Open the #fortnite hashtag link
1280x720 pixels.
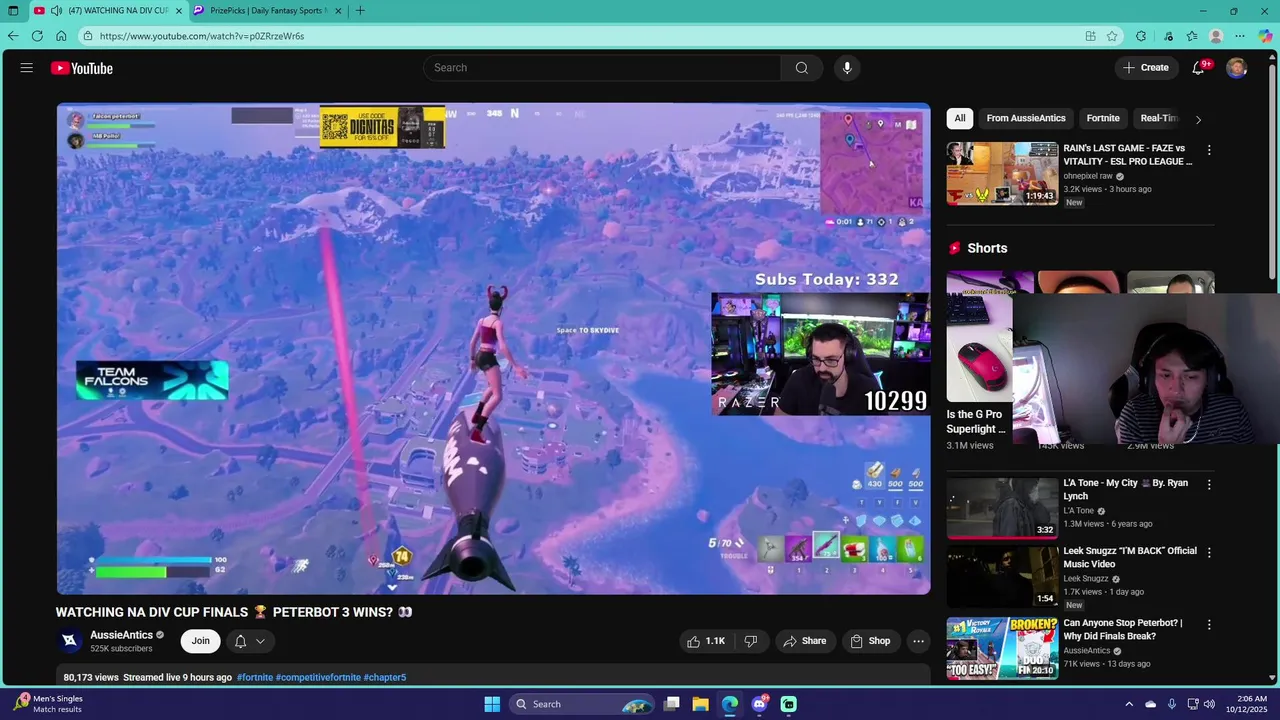(255, 677)
